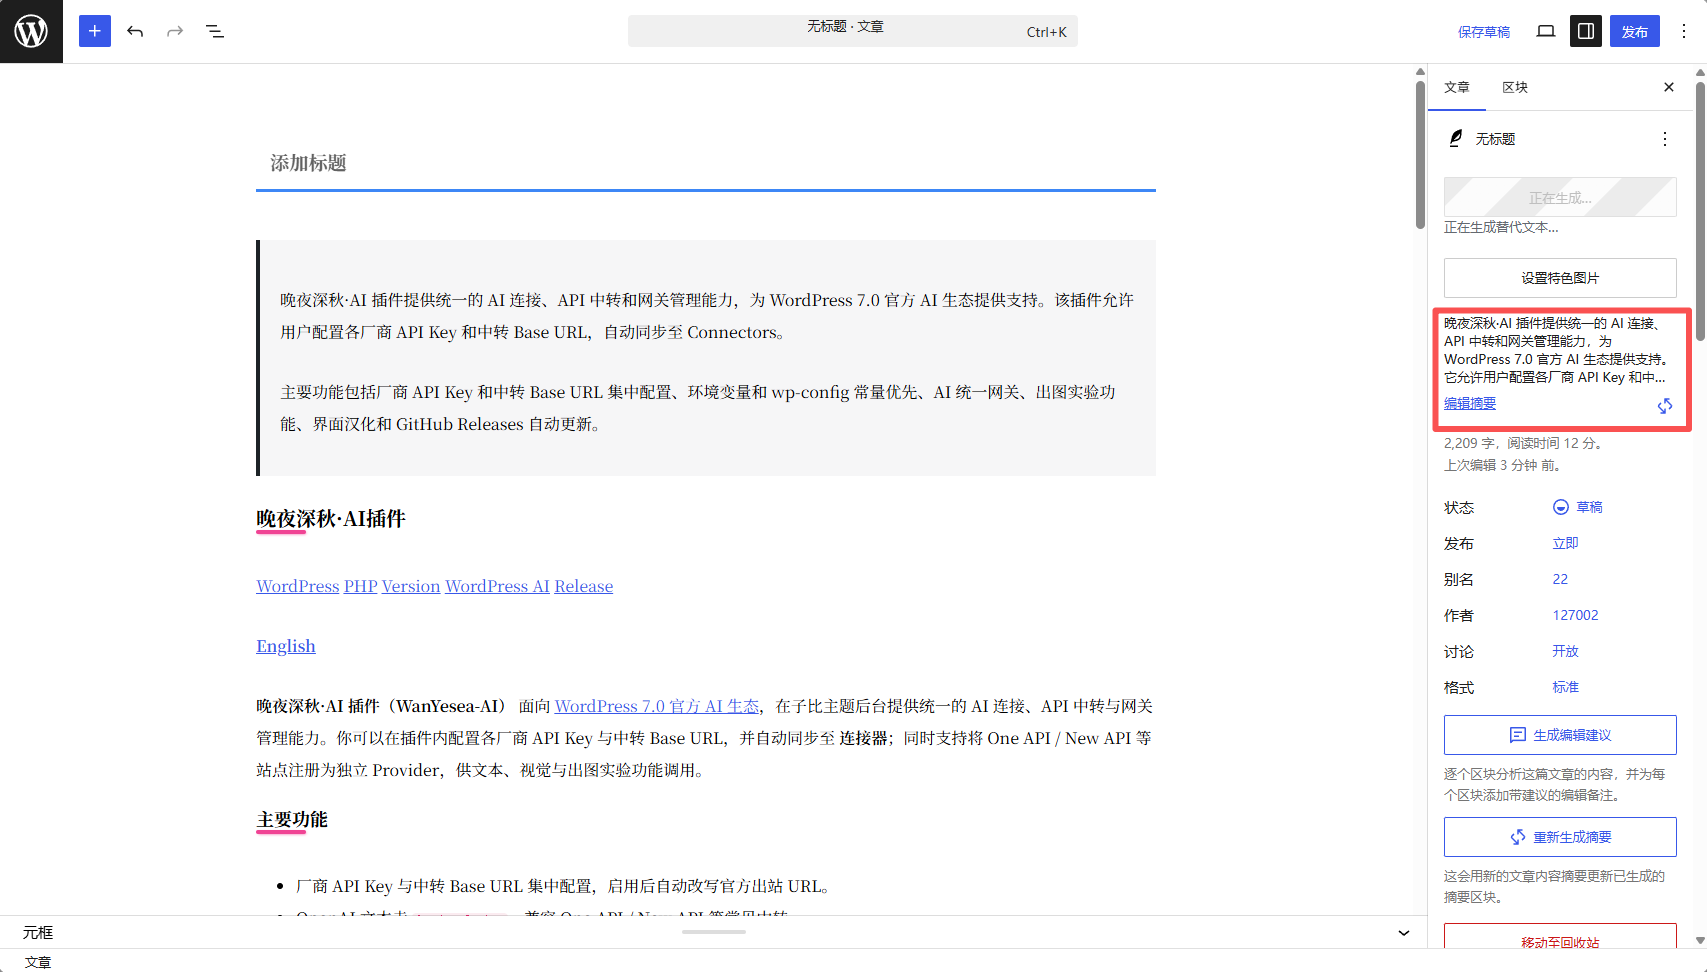Screen dimensions: 1707x972
Task: Click the quote block's first paragraph
Action: click(x=707, y=316)
